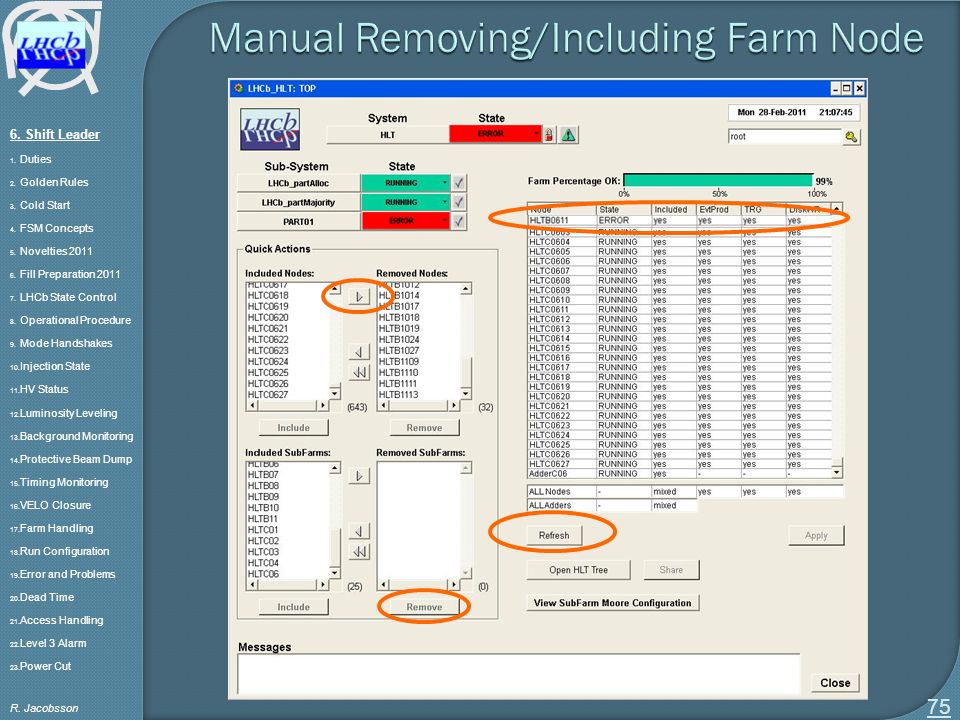Click the LHCb logo on the slide corner
Image resolution: width=960 pixels, height=720 pixels.
pos(51,48)
